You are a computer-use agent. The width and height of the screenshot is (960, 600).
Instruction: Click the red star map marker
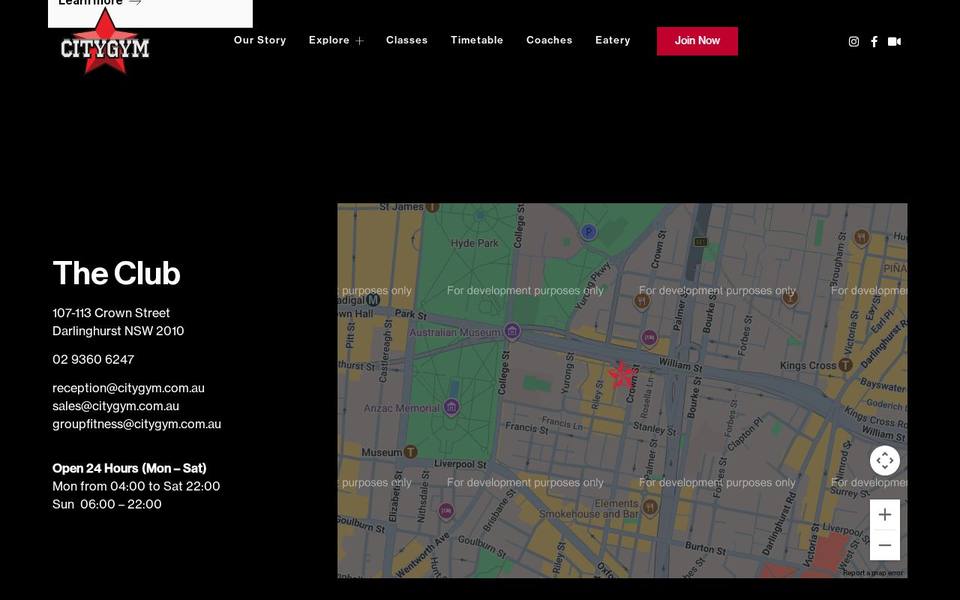pos(622,374)
